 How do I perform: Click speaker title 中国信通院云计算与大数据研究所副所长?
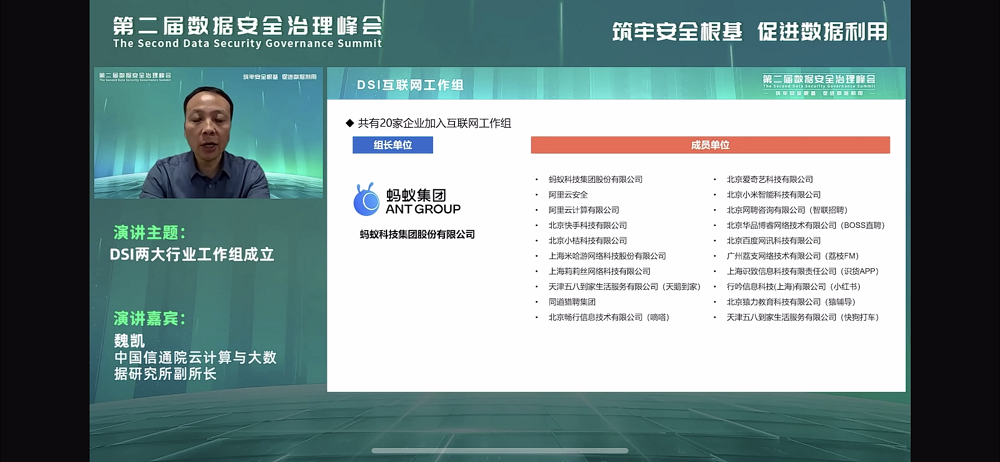click(195, 366)
